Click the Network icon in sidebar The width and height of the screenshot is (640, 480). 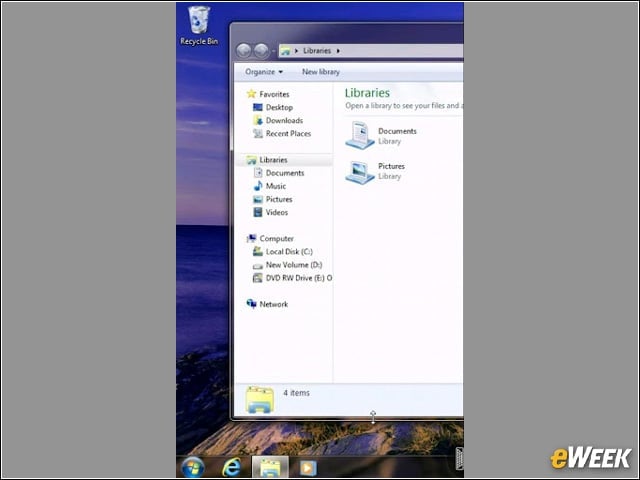[251, 304]
